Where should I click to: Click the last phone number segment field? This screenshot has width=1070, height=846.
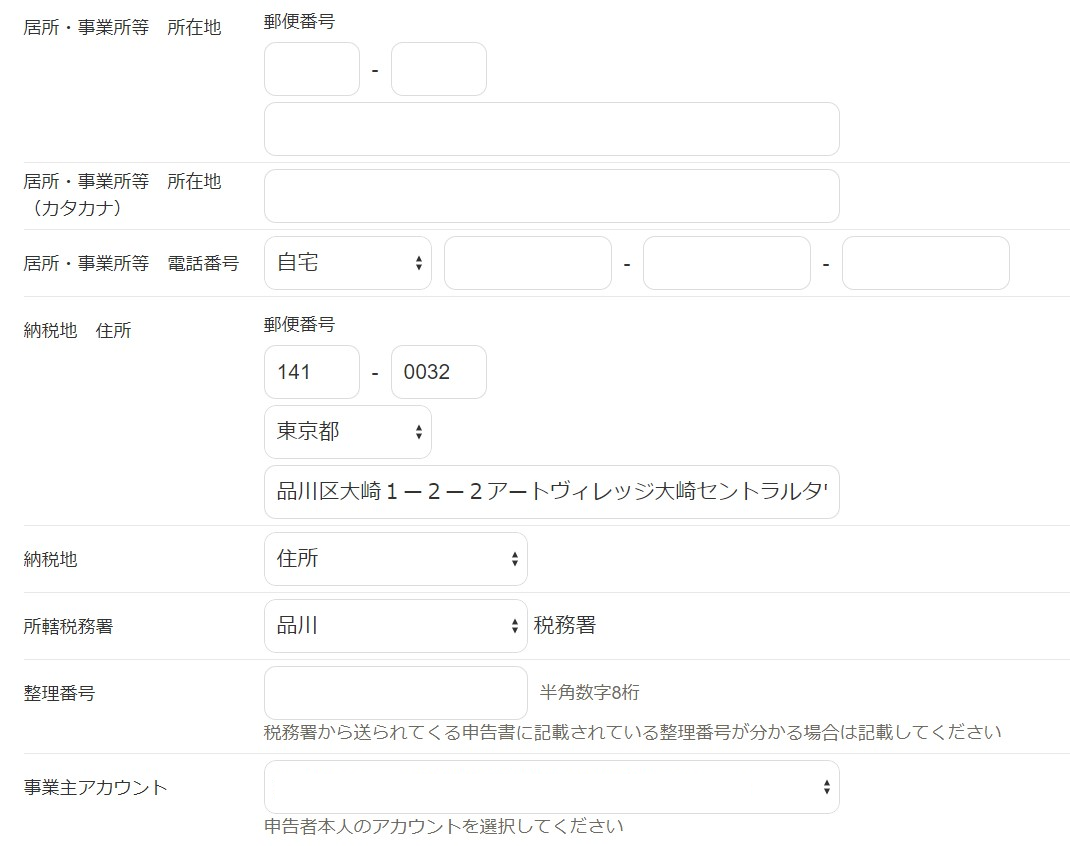pos(925,263)
